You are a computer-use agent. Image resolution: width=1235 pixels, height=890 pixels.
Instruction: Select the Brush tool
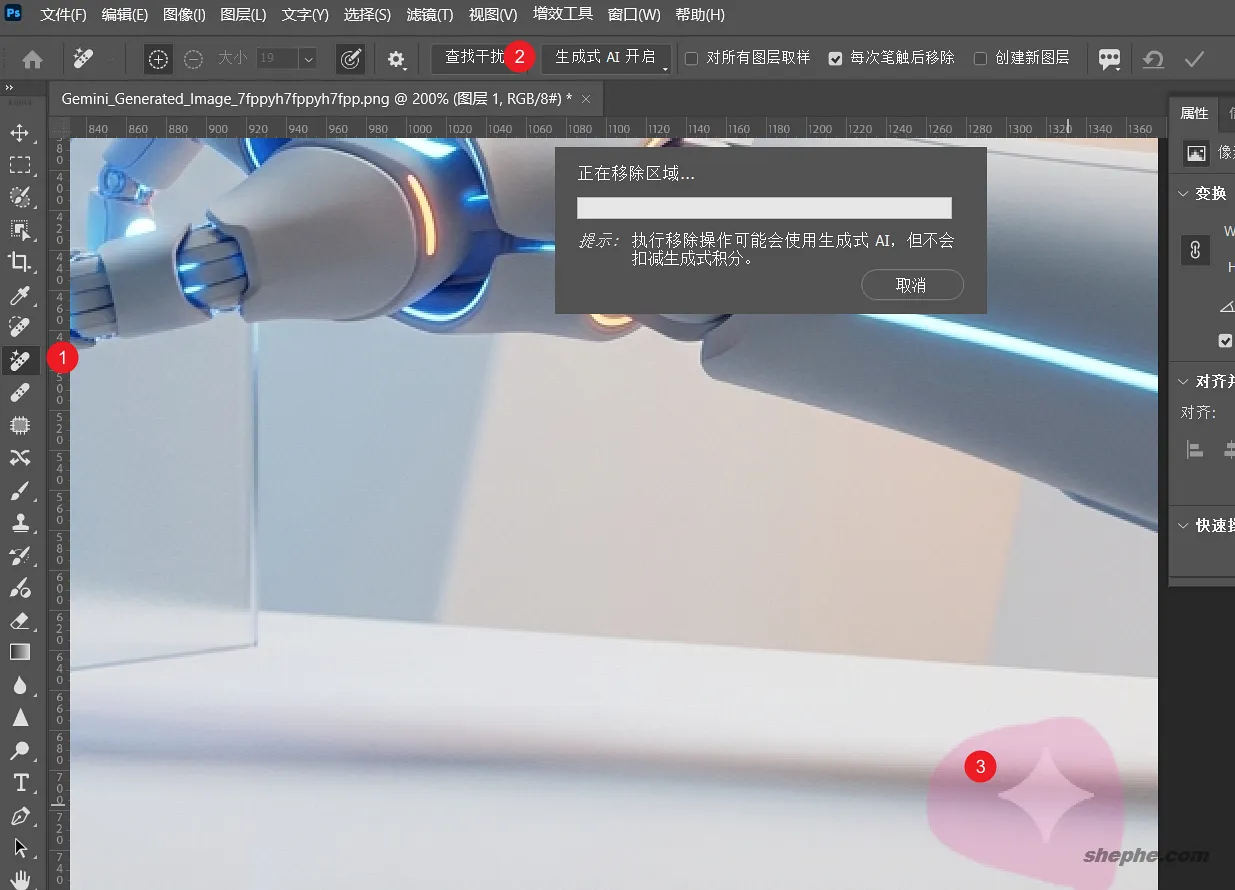click(x=21, y=490)
